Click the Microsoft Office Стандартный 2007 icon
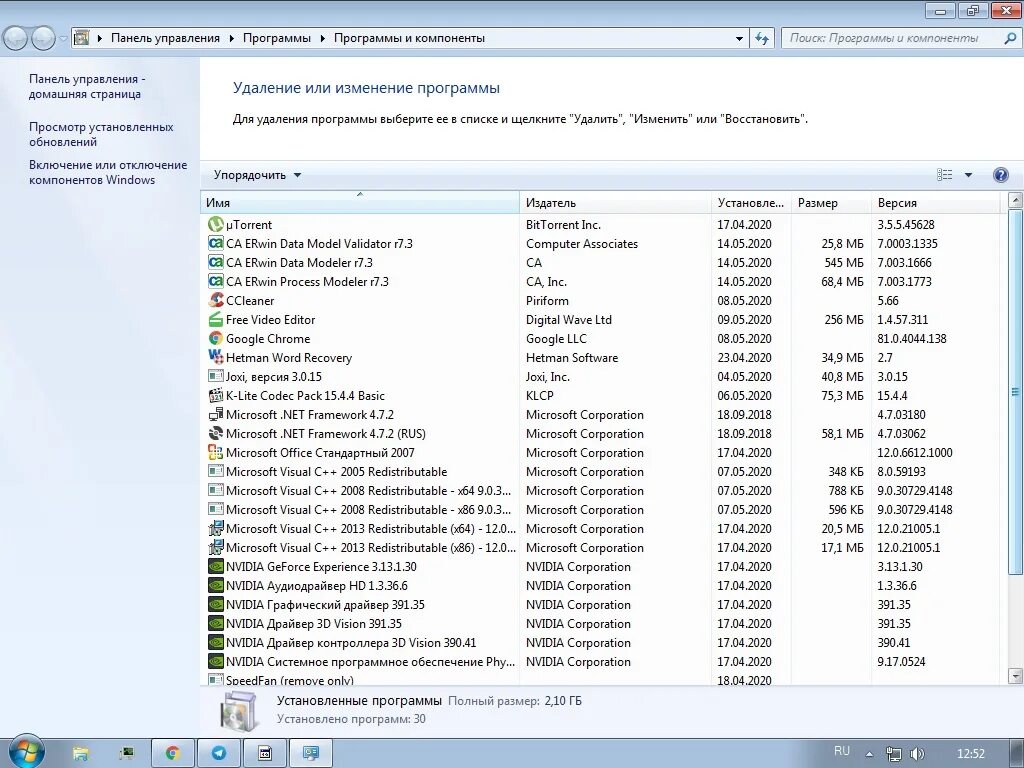 point(216,452)
